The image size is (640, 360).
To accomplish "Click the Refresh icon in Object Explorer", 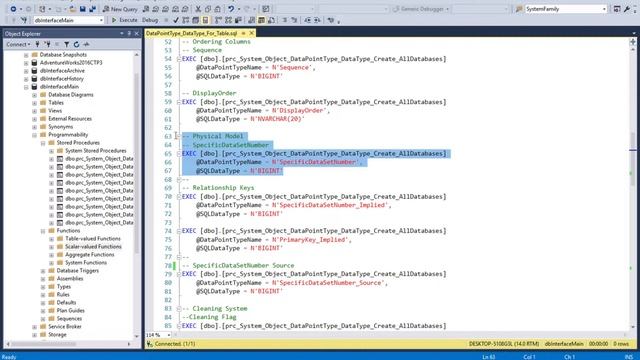I will point(76,44).
